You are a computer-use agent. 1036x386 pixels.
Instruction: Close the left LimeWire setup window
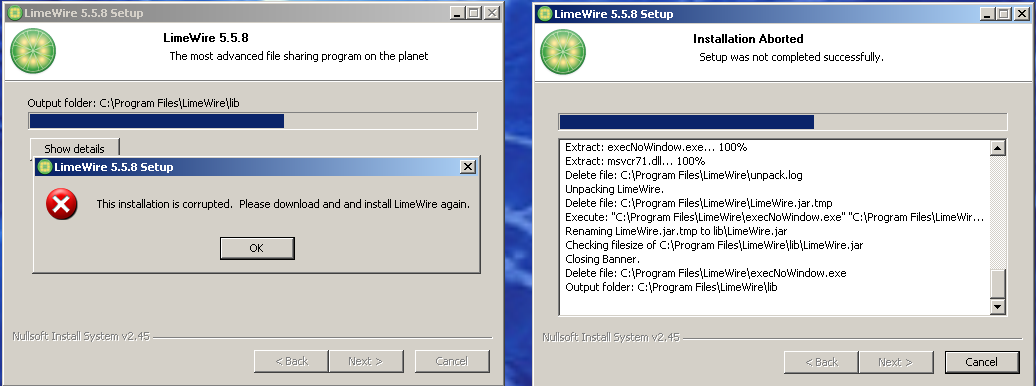tap(492, 13)
